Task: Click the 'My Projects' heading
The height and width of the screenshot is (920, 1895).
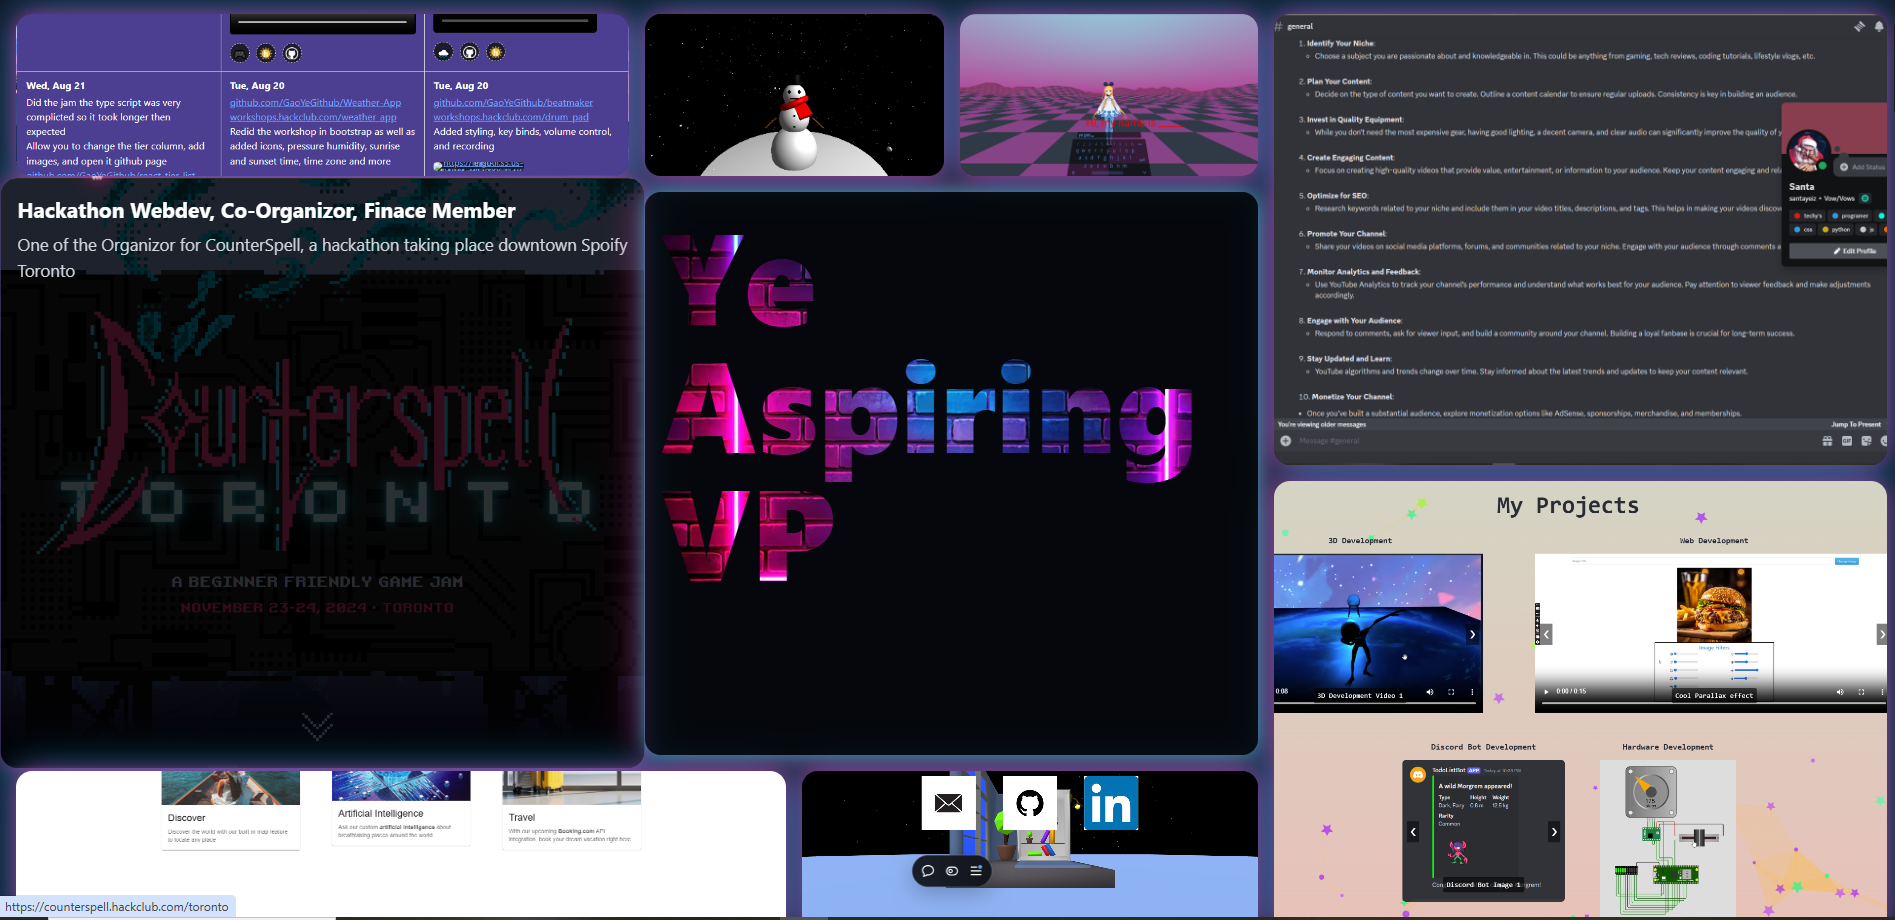Action: pyautogui.click(x=1567, y=506)
